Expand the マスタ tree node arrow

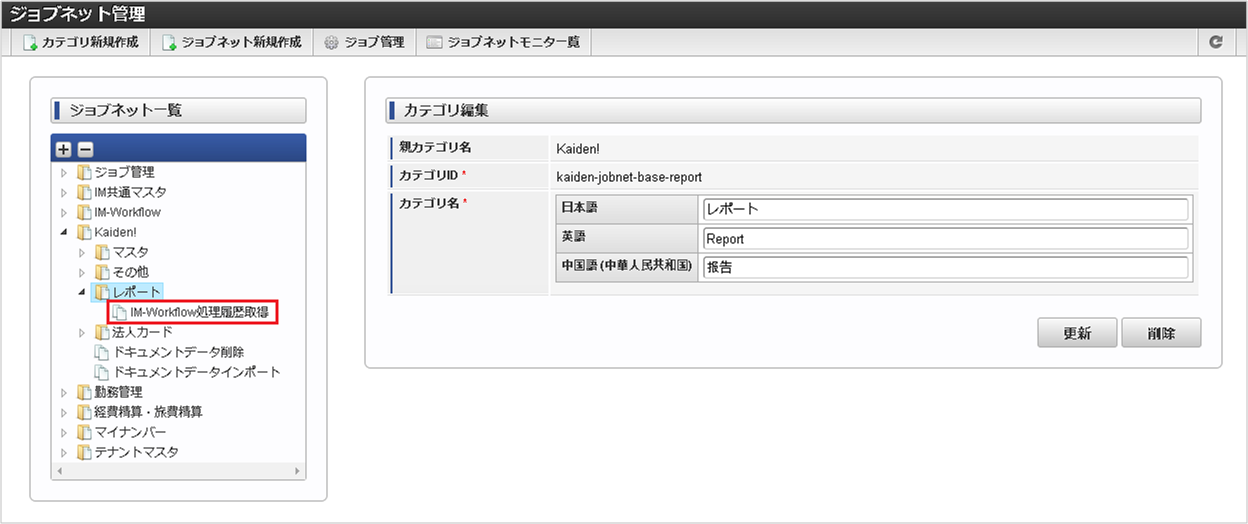point(83,252)
